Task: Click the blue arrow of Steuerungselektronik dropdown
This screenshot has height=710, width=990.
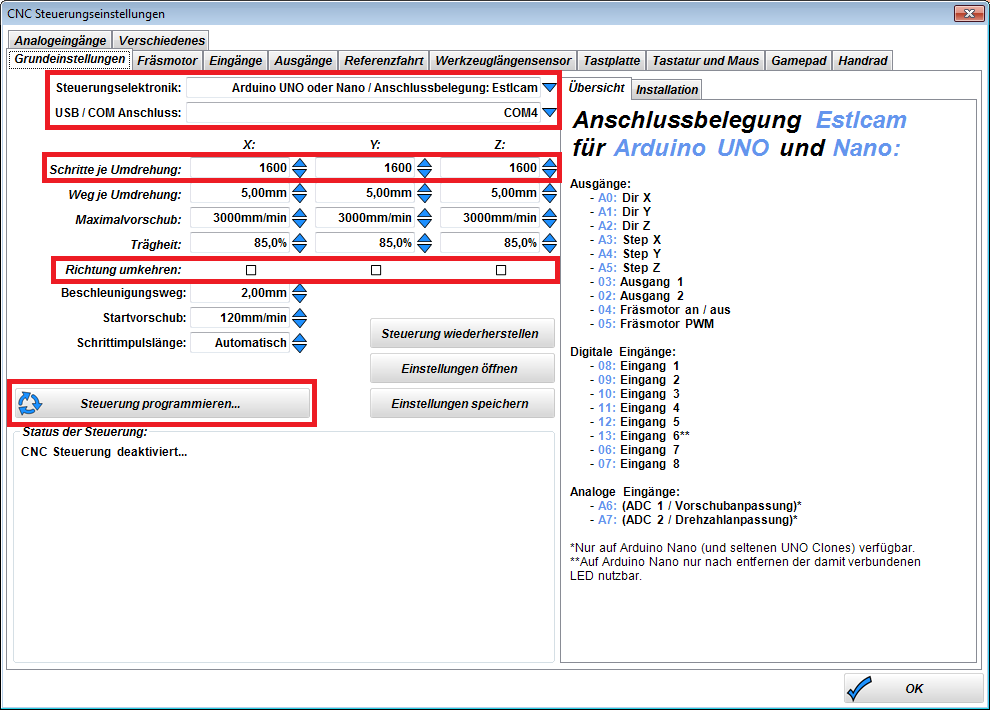Action: click(x=546, y=86)
